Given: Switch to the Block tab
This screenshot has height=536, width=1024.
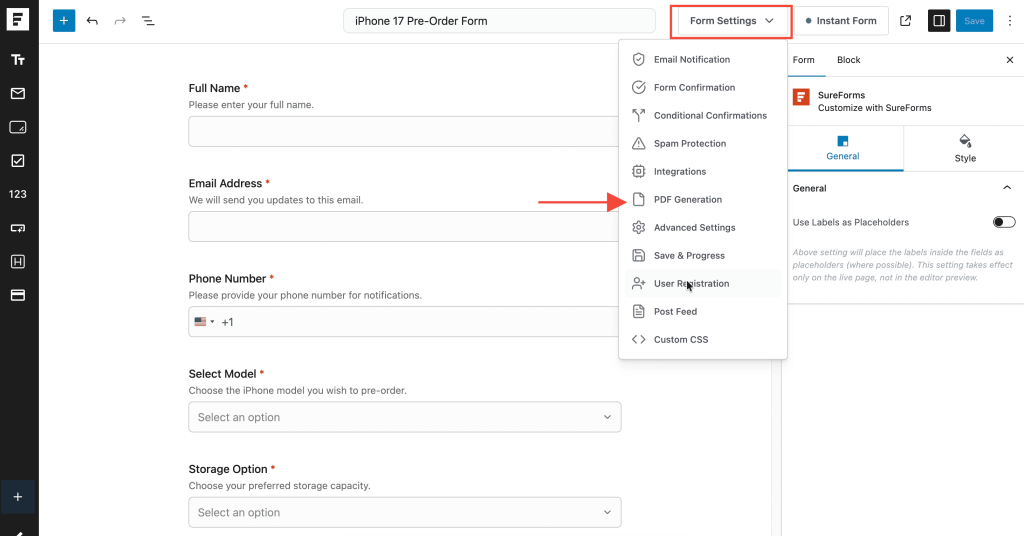Looking at the screenshot, I should 848,60.
